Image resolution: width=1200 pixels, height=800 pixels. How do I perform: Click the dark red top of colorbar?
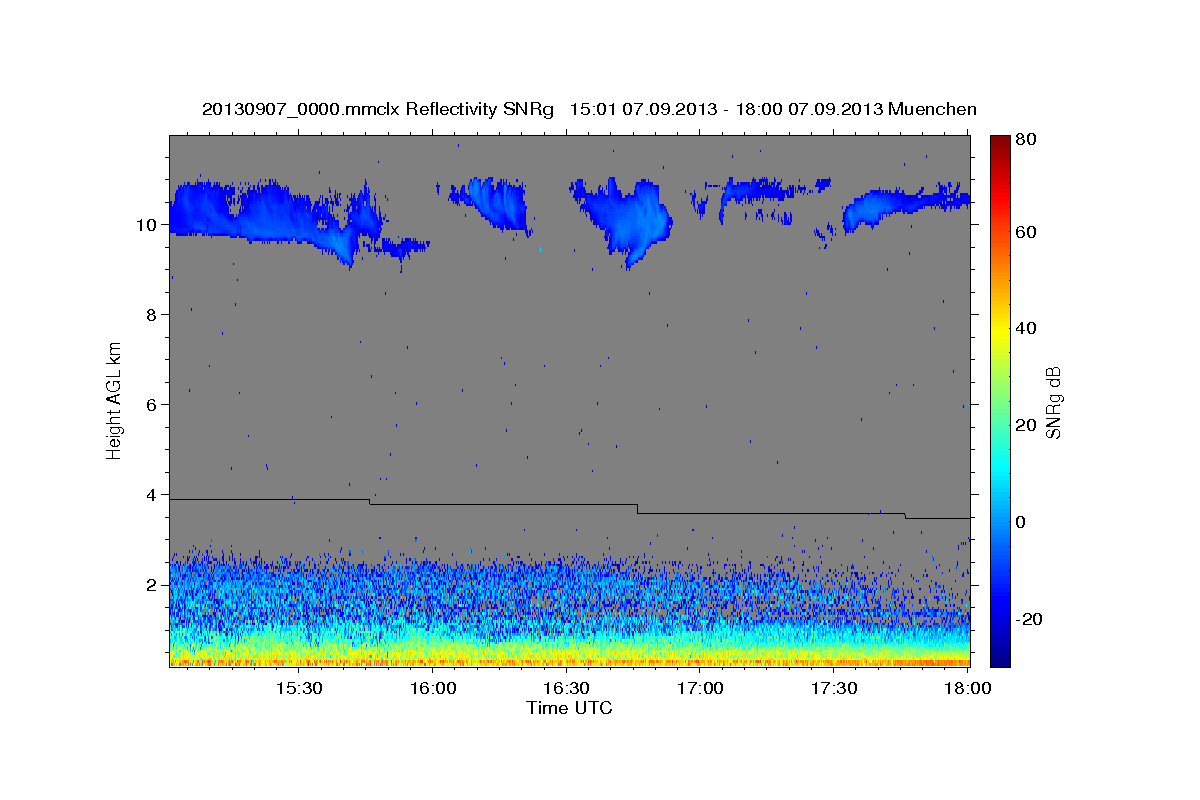(x=999, y=142)
